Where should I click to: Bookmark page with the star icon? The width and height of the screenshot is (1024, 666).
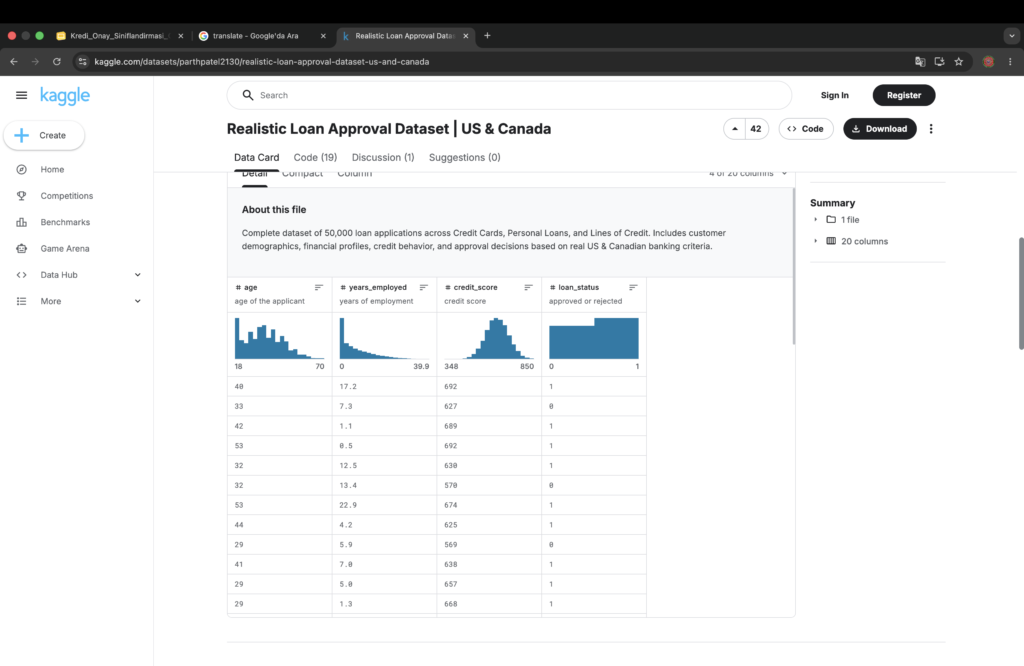coord(959,61)
